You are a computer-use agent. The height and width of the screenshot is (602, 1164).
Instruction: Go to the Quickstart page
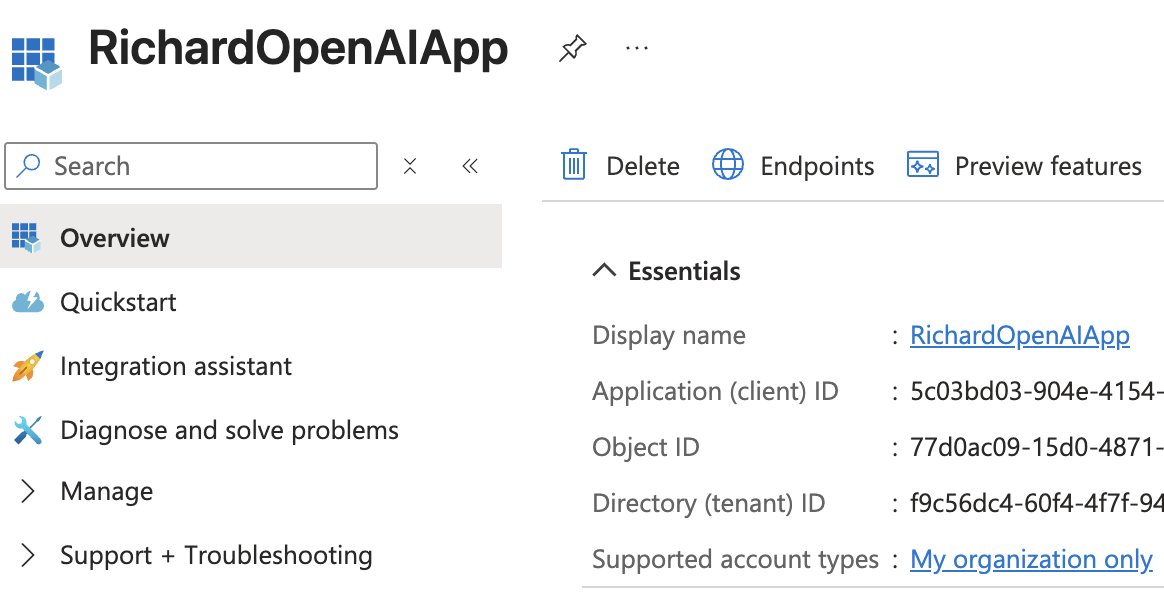(x=118, y=302)
